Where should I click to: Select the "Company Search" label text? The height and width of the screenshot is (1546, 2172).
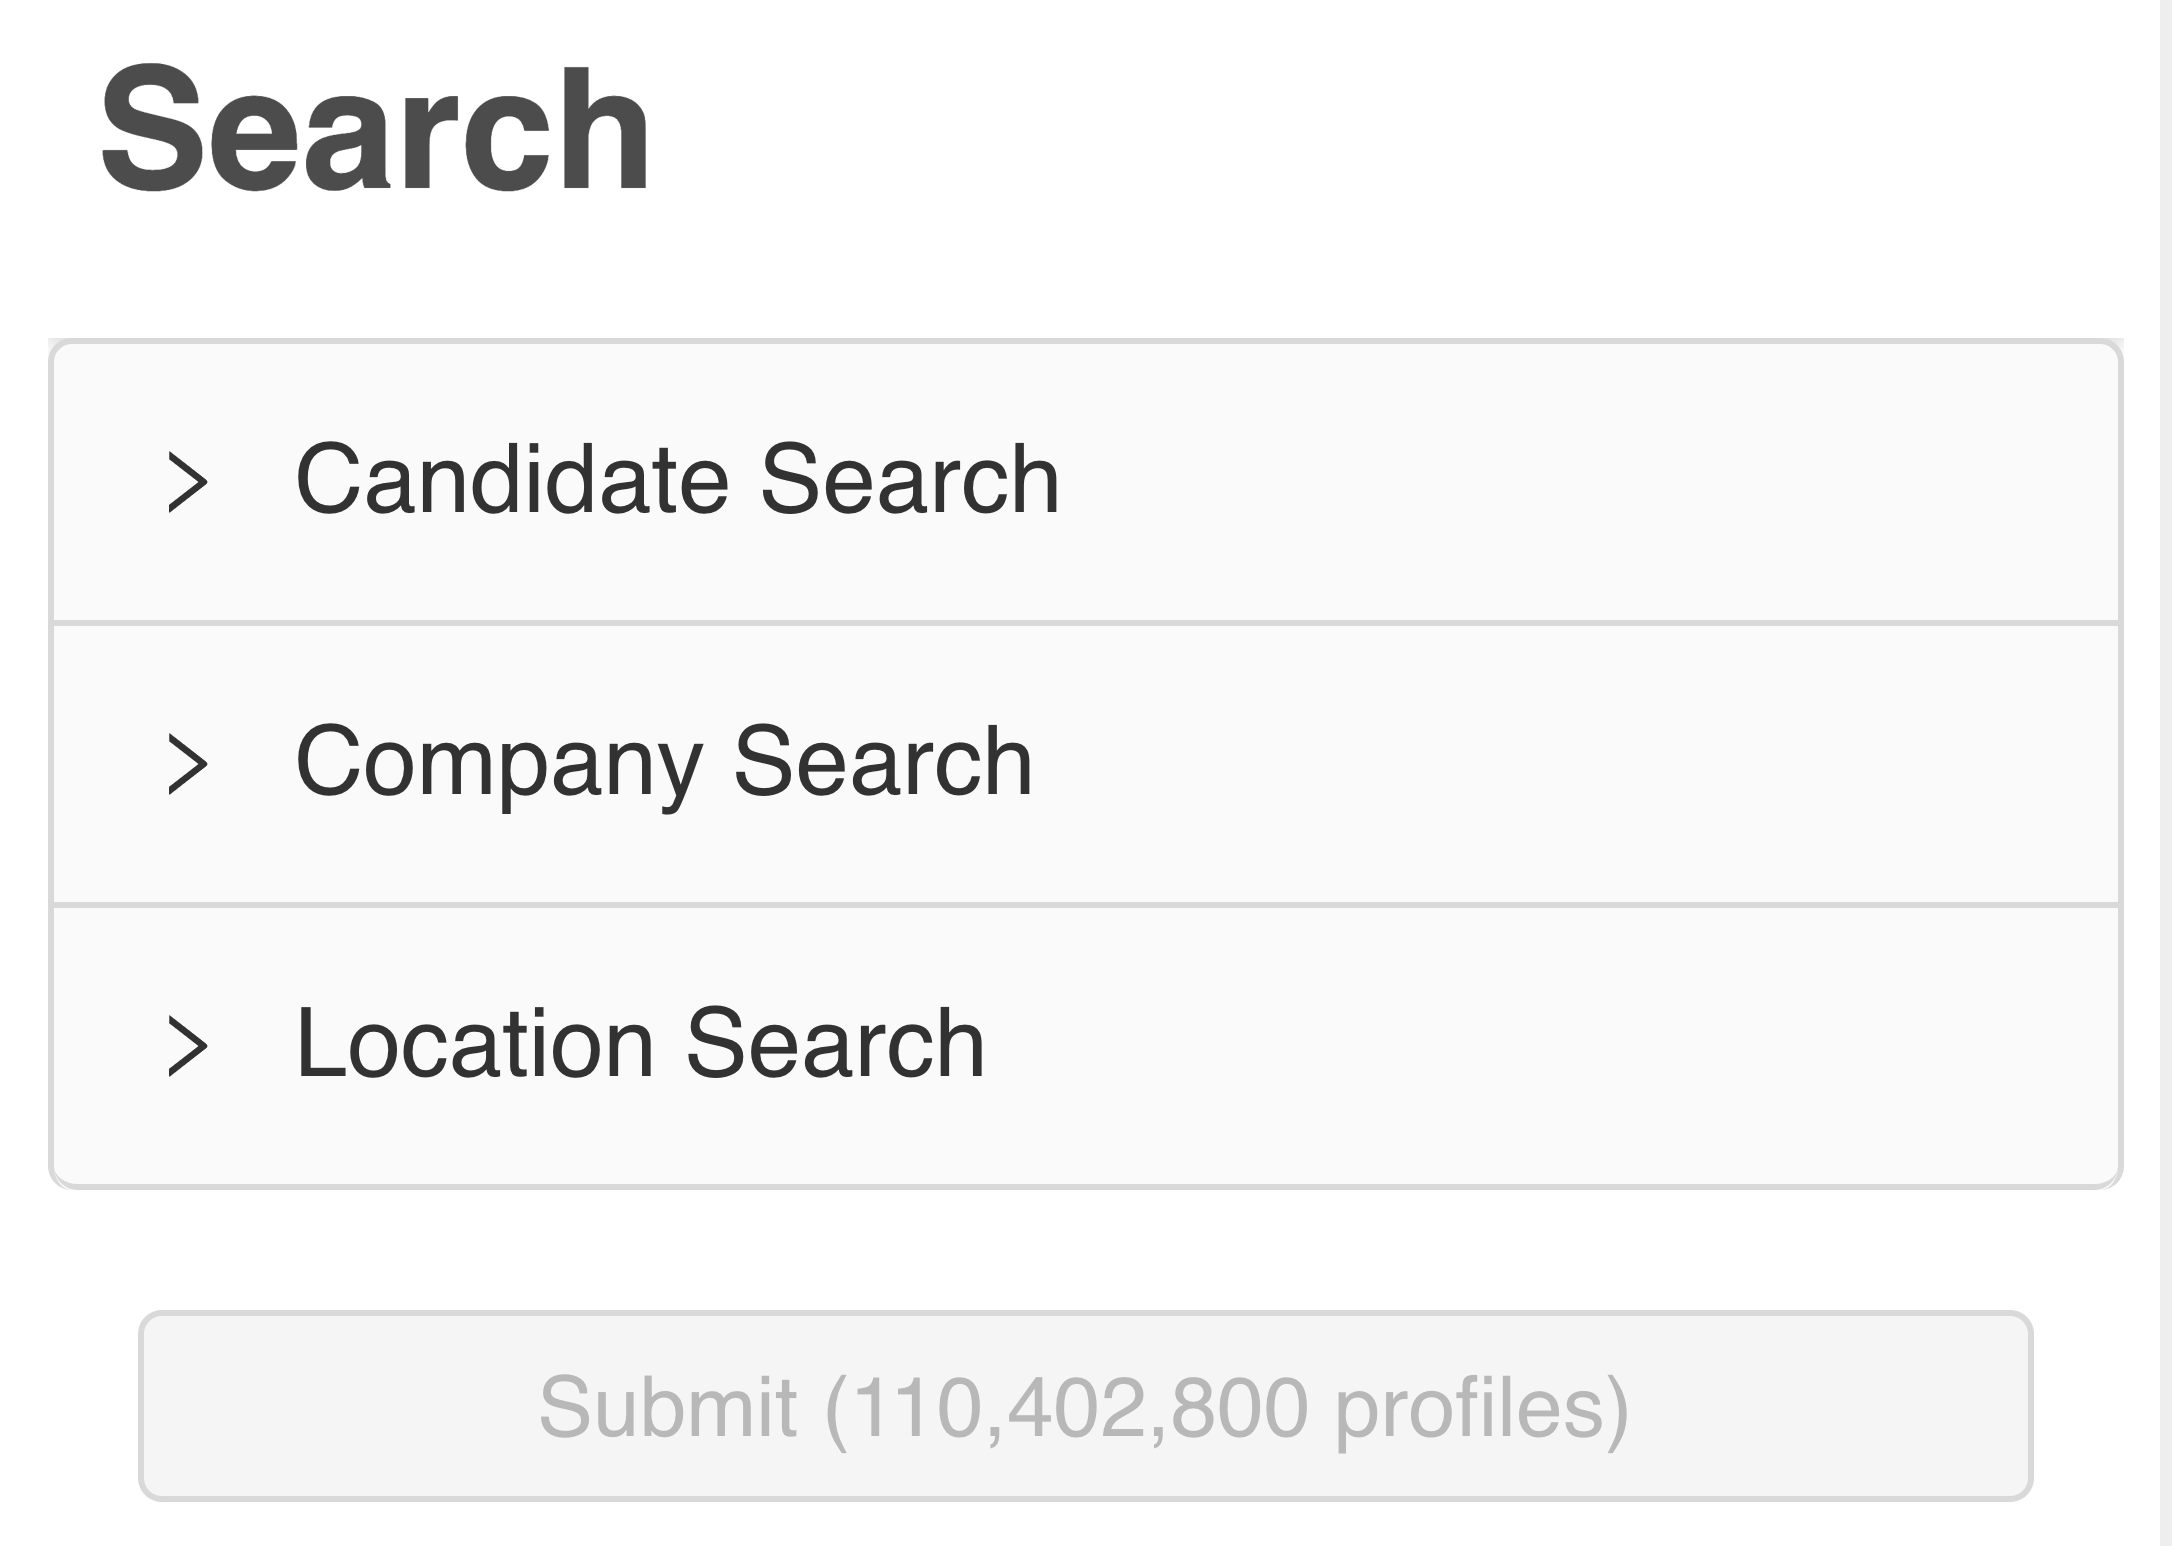coord(663,762)
